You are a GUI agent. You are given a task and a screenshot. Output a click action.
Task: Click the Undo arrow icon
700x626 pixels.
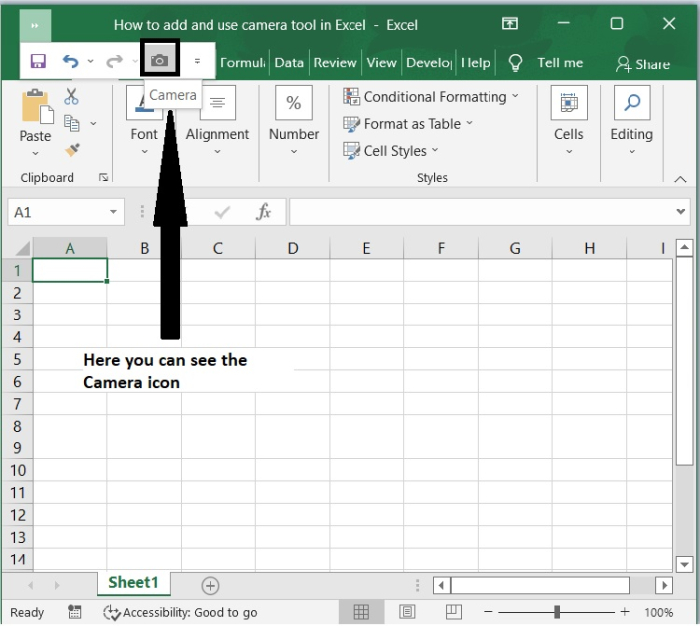pyautogui.click(x=71, y=61)
